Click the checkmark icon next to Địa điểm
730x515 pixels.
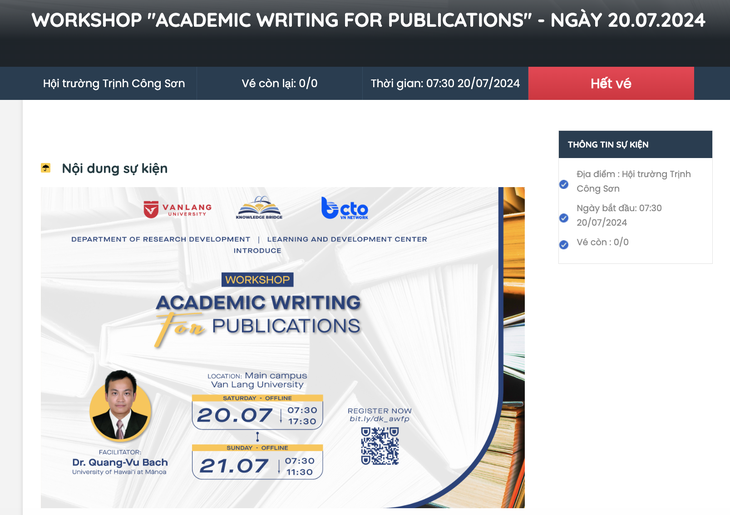(x=564, y=184)
